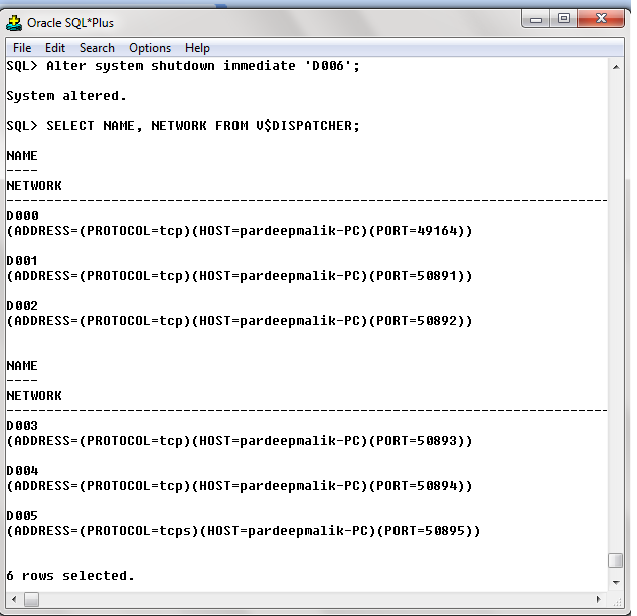Click the address line with PORT=50892

[x=240, y=321]
